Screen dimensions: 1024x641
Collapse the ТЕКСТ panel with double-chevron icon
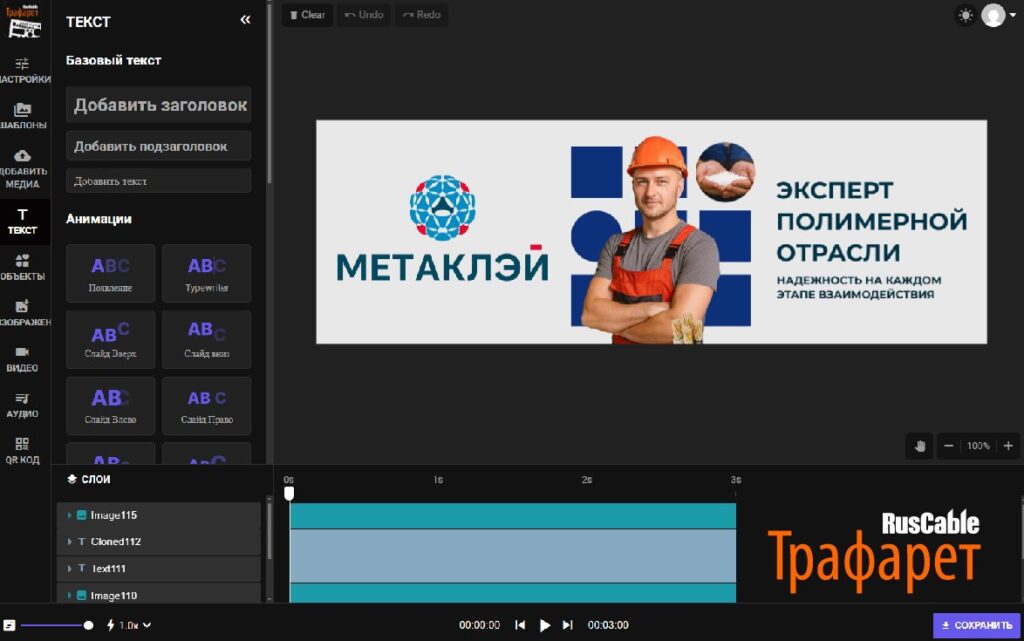(245, 20)
